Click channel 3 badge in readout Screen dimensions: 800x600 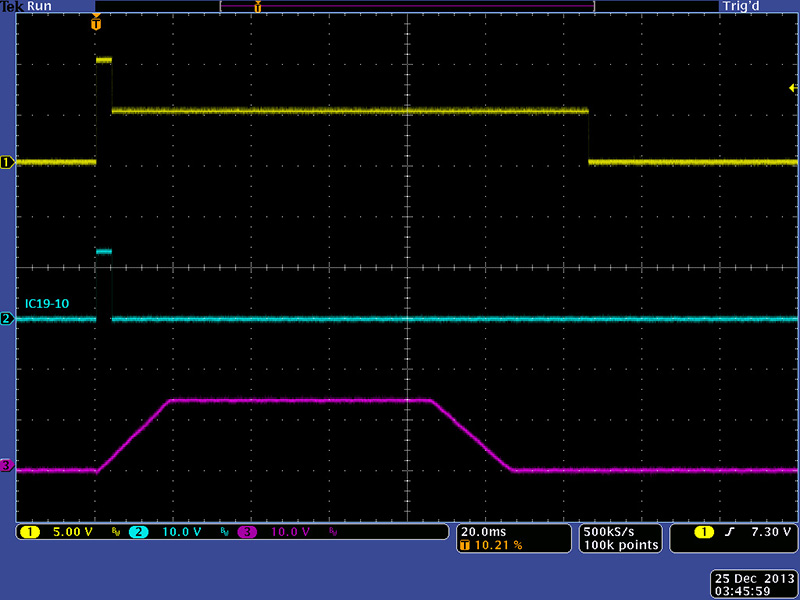pos(247,532)
